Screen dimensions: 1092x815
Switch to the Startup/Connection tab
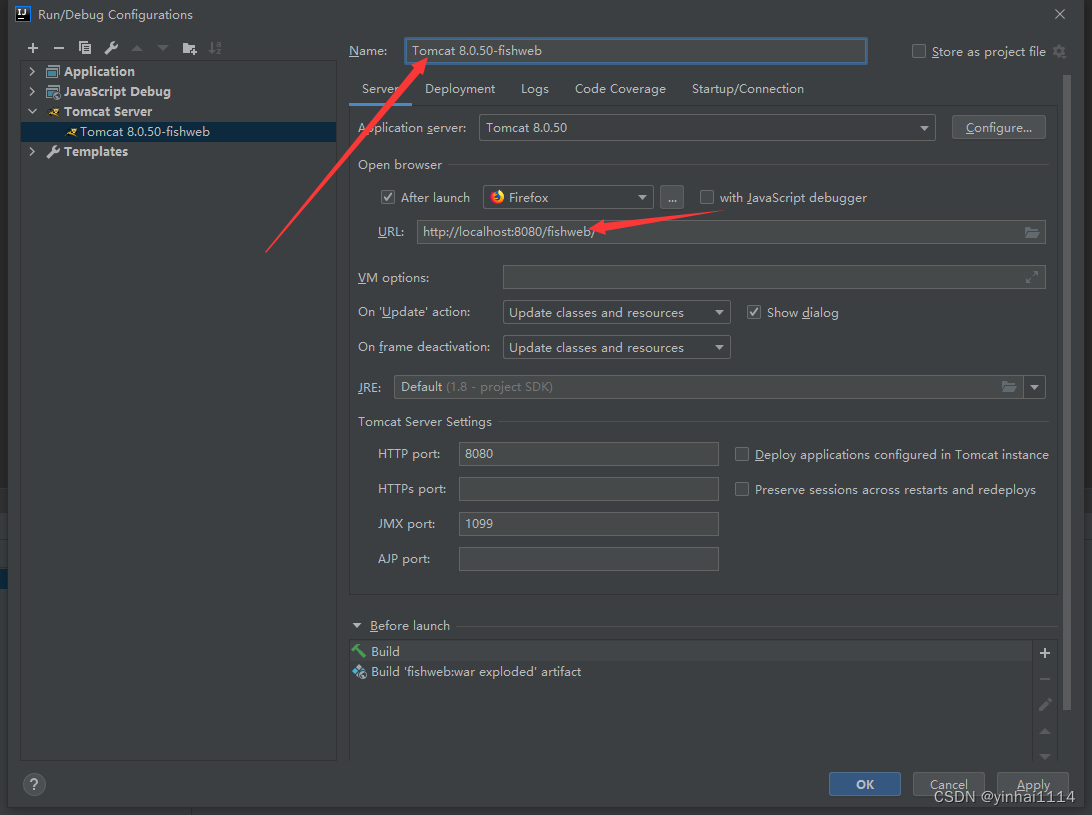(747, 89)
